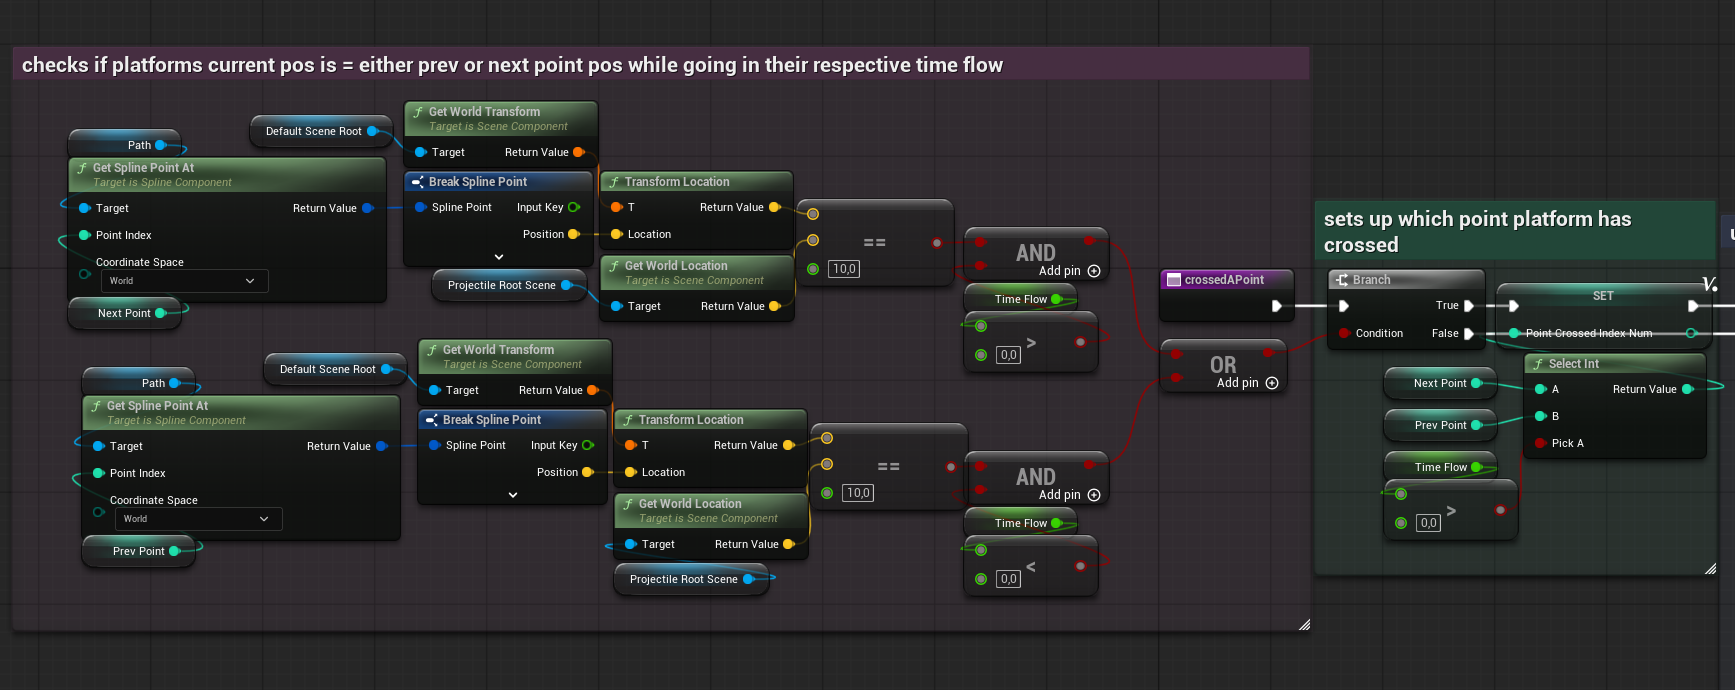The height and width of the screenshot is (690, 1735).
Task: Expand the lower Break Spline Point node chevron
Action: [513, 495]
